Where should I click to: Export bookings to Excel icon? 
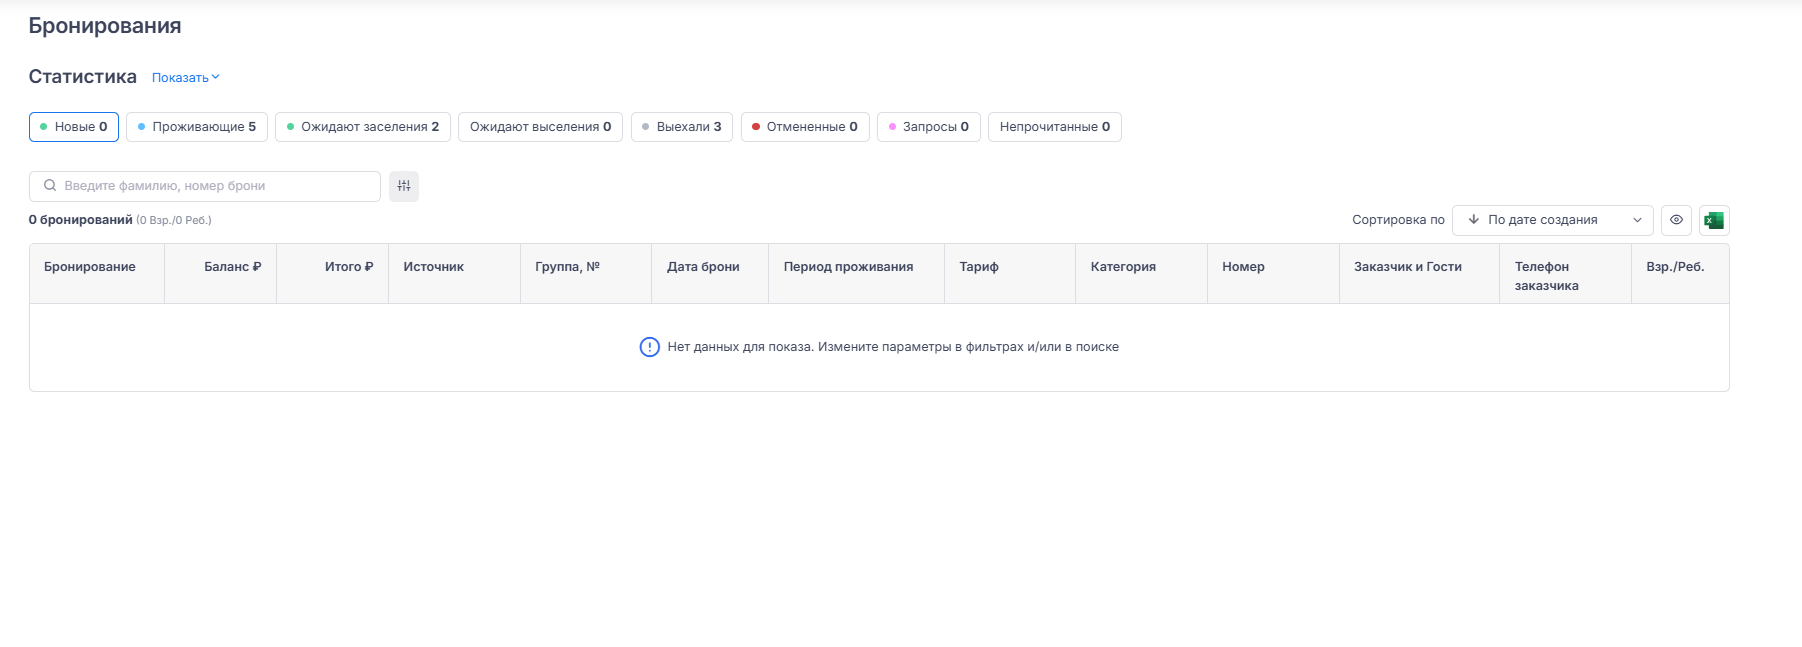(x=1714, y=220)
